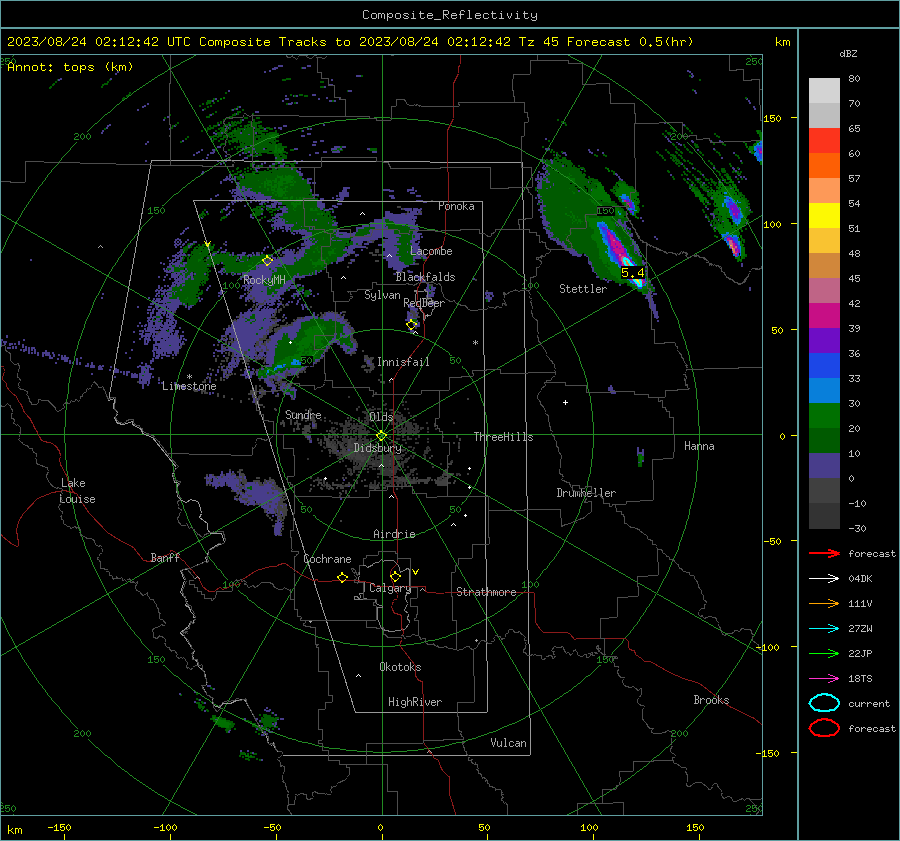Click the purple 36-39 dBZ swatch
The width and height of the screenshot is (900, 841).
824,340
